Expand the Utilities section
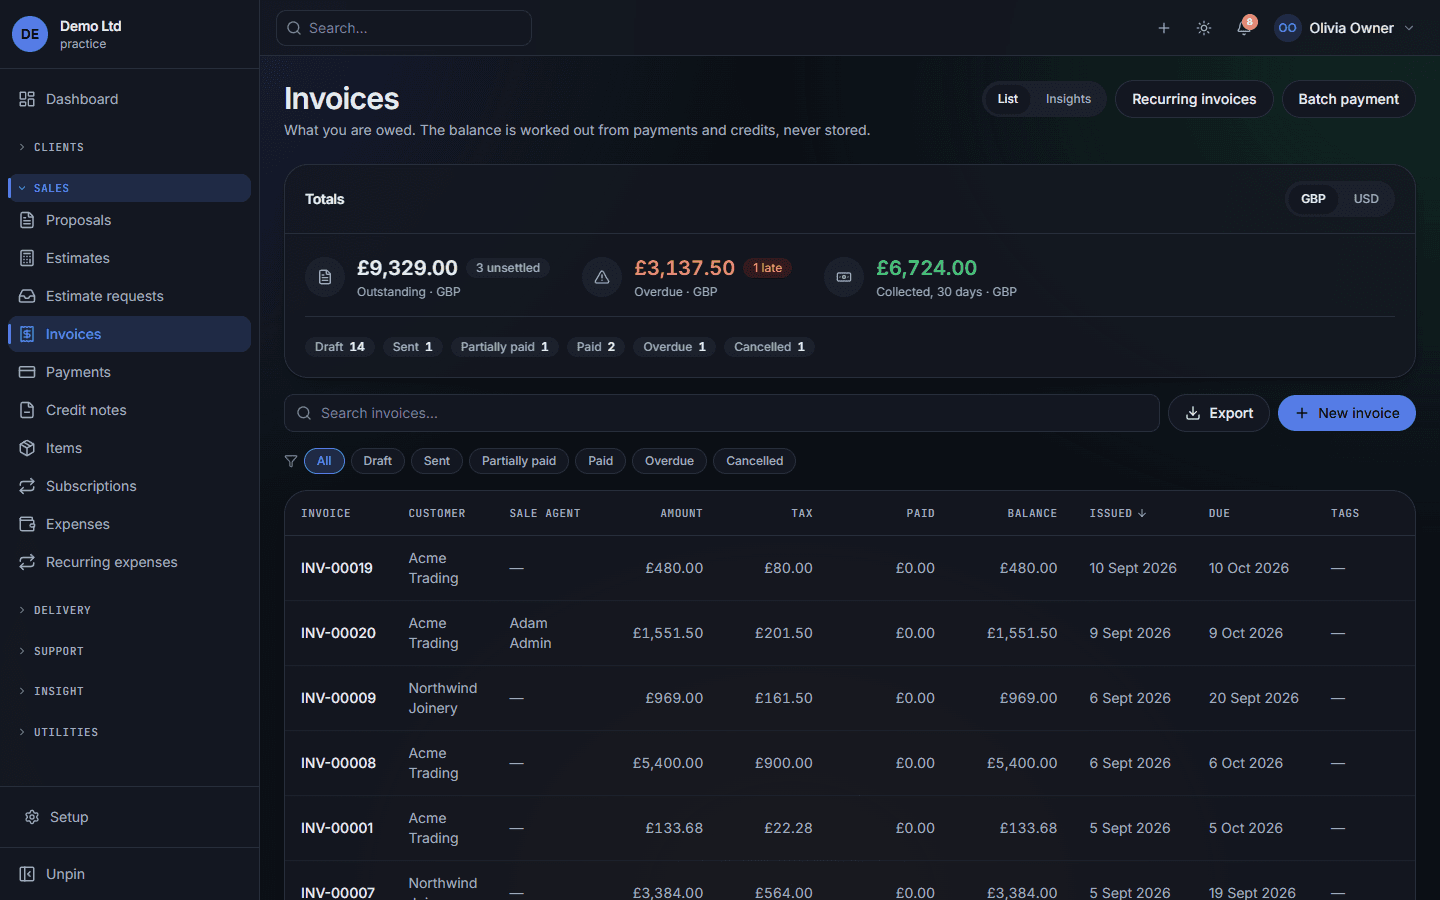The width and height of the screenshot is (1440, 900). pyautogui.click(x=129, y=732)
